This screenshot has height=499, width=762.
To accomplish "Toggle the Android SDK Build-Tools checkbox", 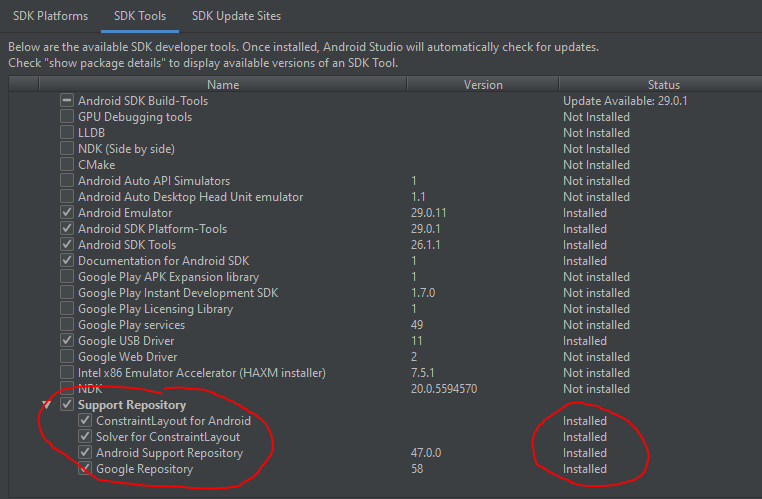I will point(67,101).
